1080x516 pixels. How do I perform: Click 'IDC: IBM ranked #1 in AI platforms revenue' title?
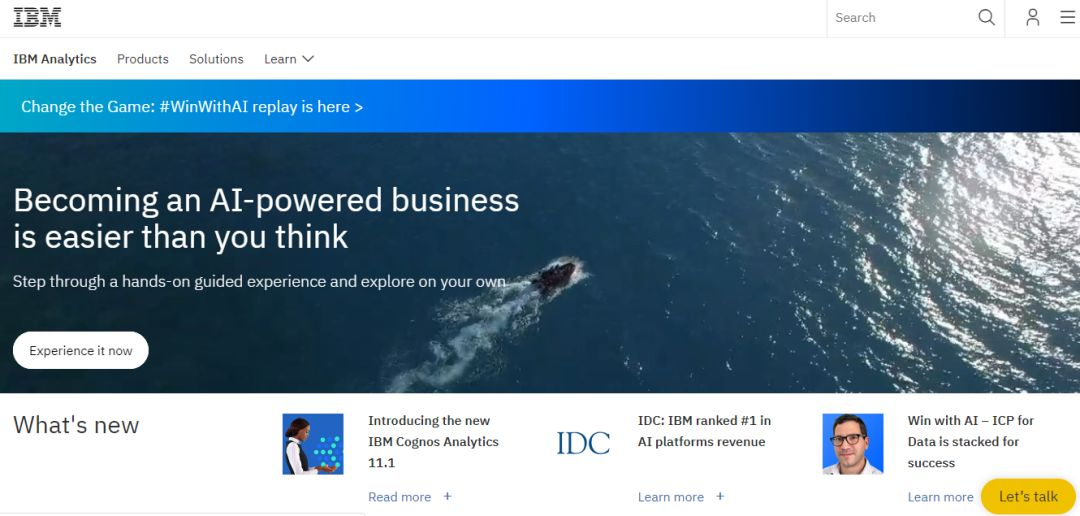coord(705,431)
